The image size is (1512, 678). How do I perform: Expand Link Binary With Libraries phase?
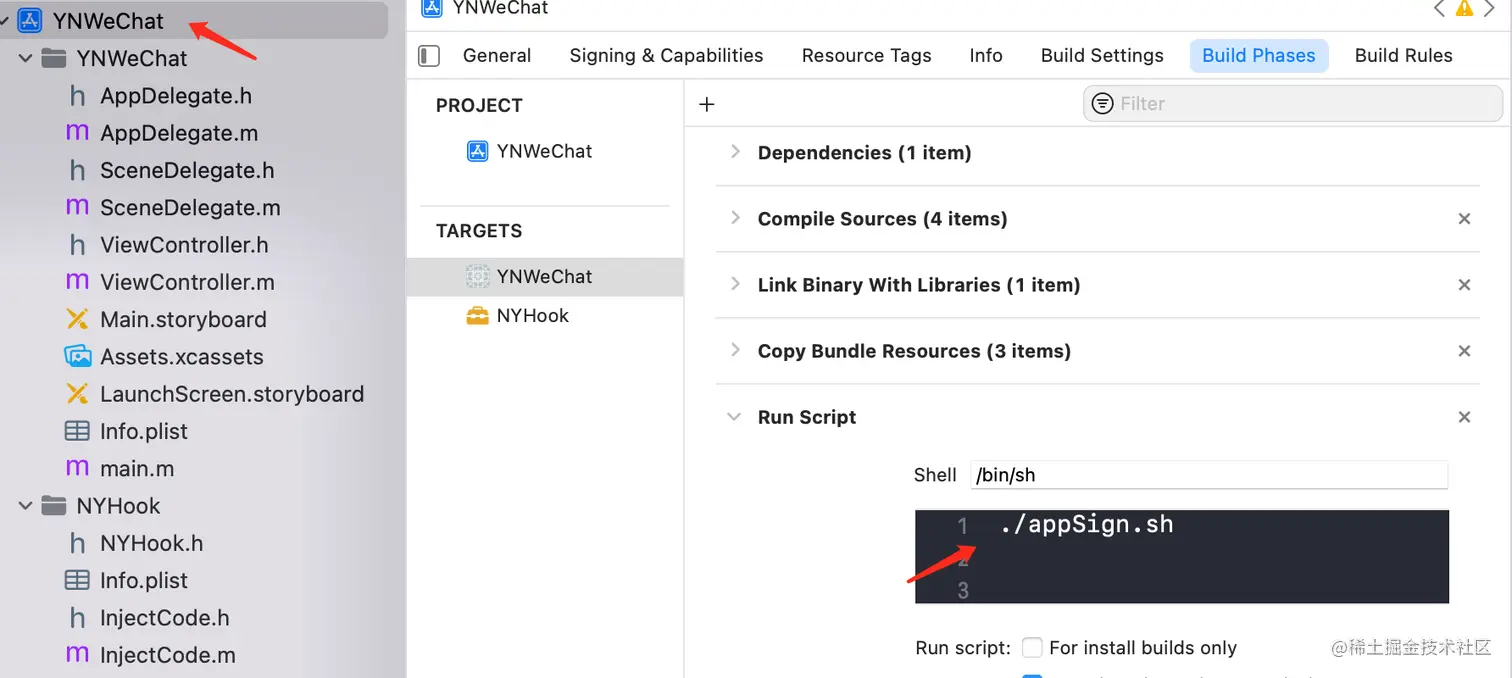pos(735,284)
